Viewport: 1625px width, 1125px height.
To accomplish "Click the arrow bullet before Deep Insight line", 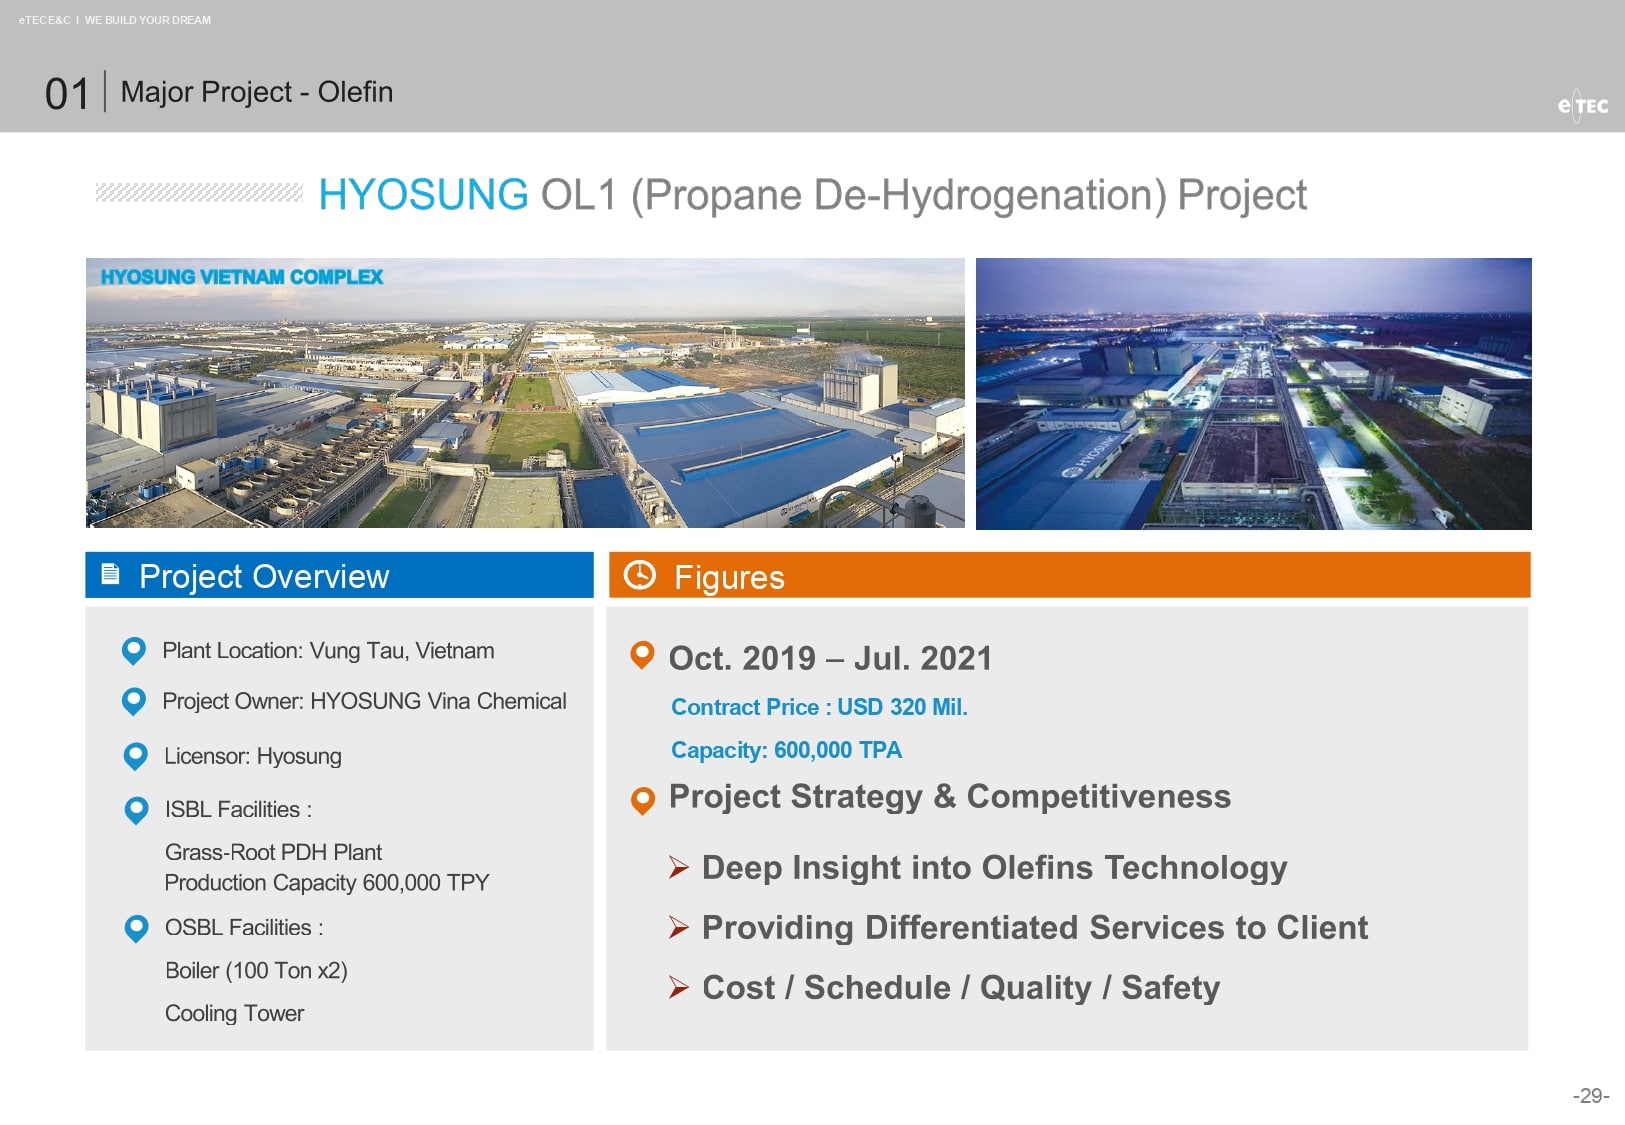I will pyautogui.click(x=679, y=867).
